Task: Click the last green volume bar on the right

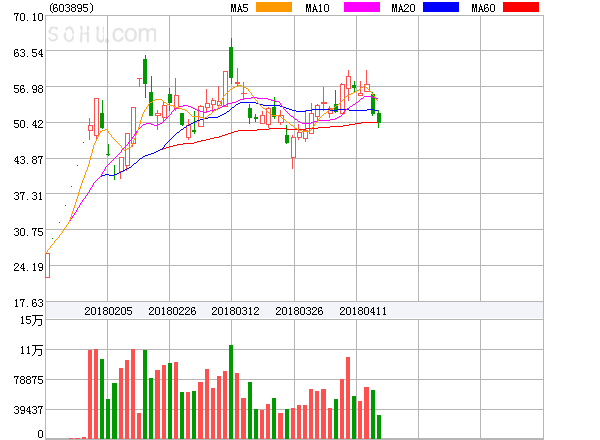Action: [379, 427]
